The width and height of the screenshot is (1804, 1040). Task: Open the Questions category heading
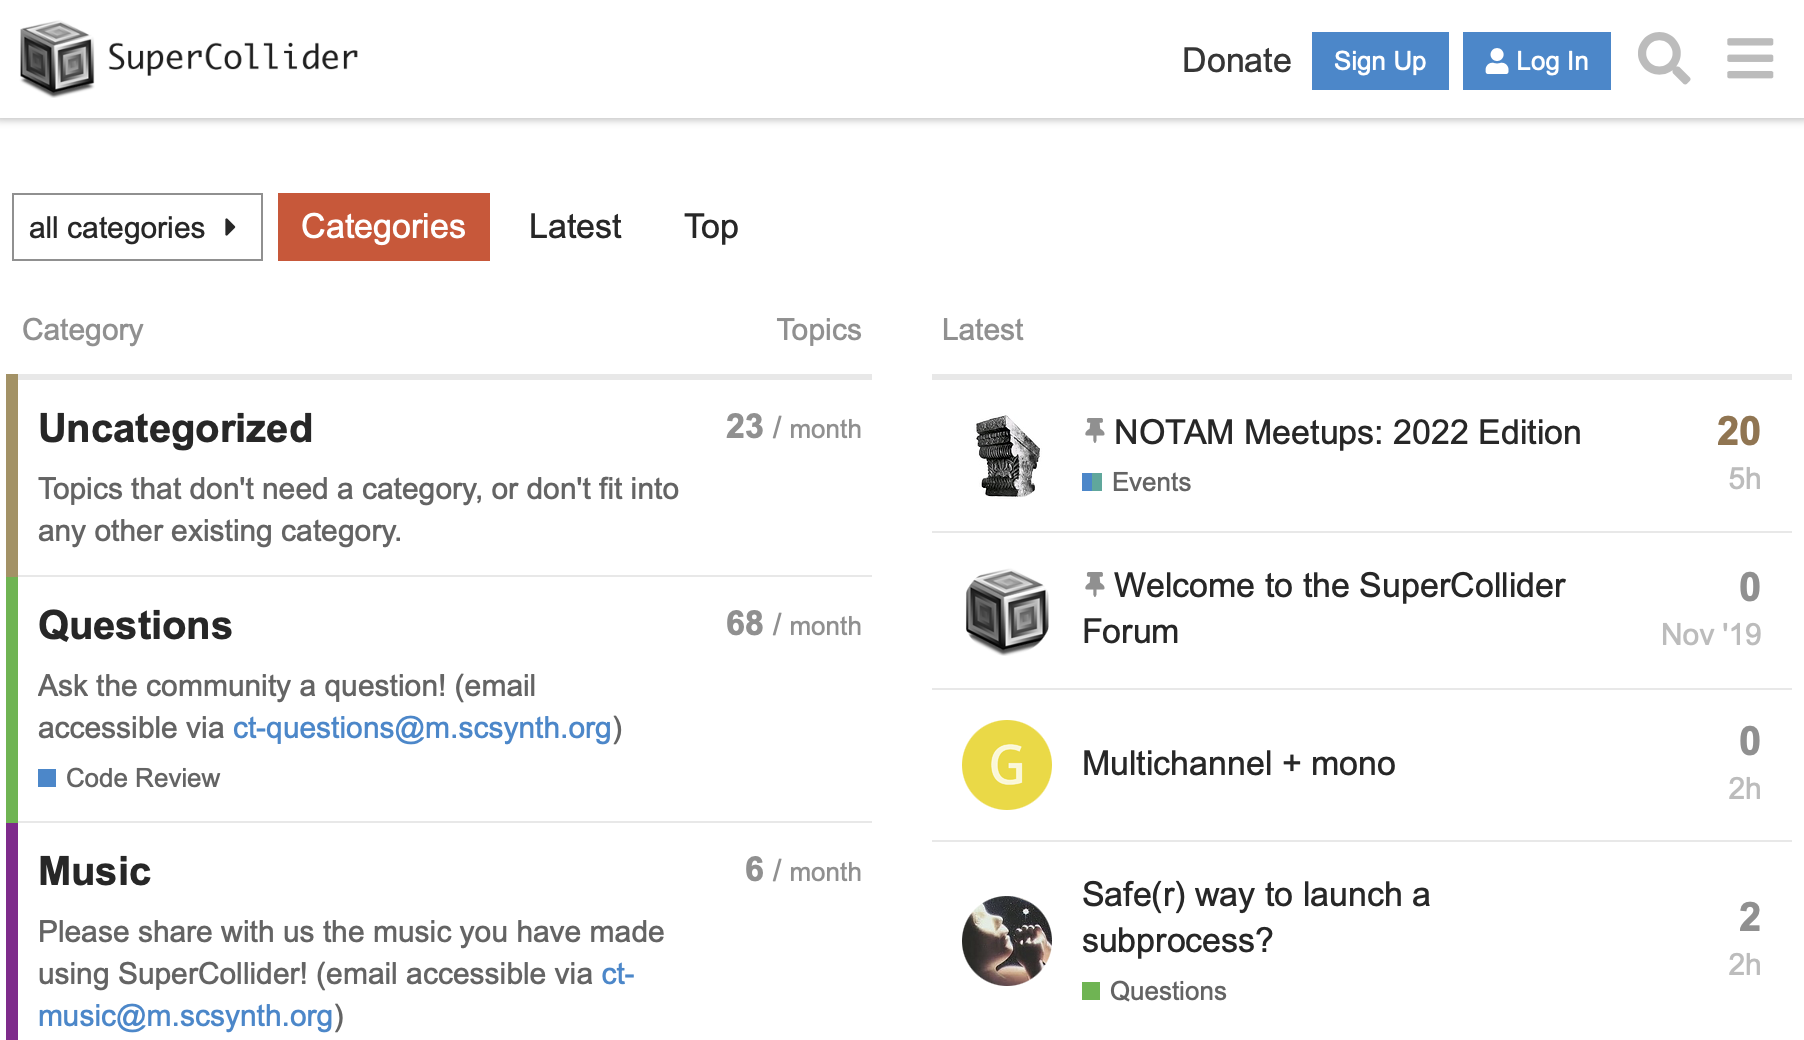pyautogui.click(x=136, y=626)
